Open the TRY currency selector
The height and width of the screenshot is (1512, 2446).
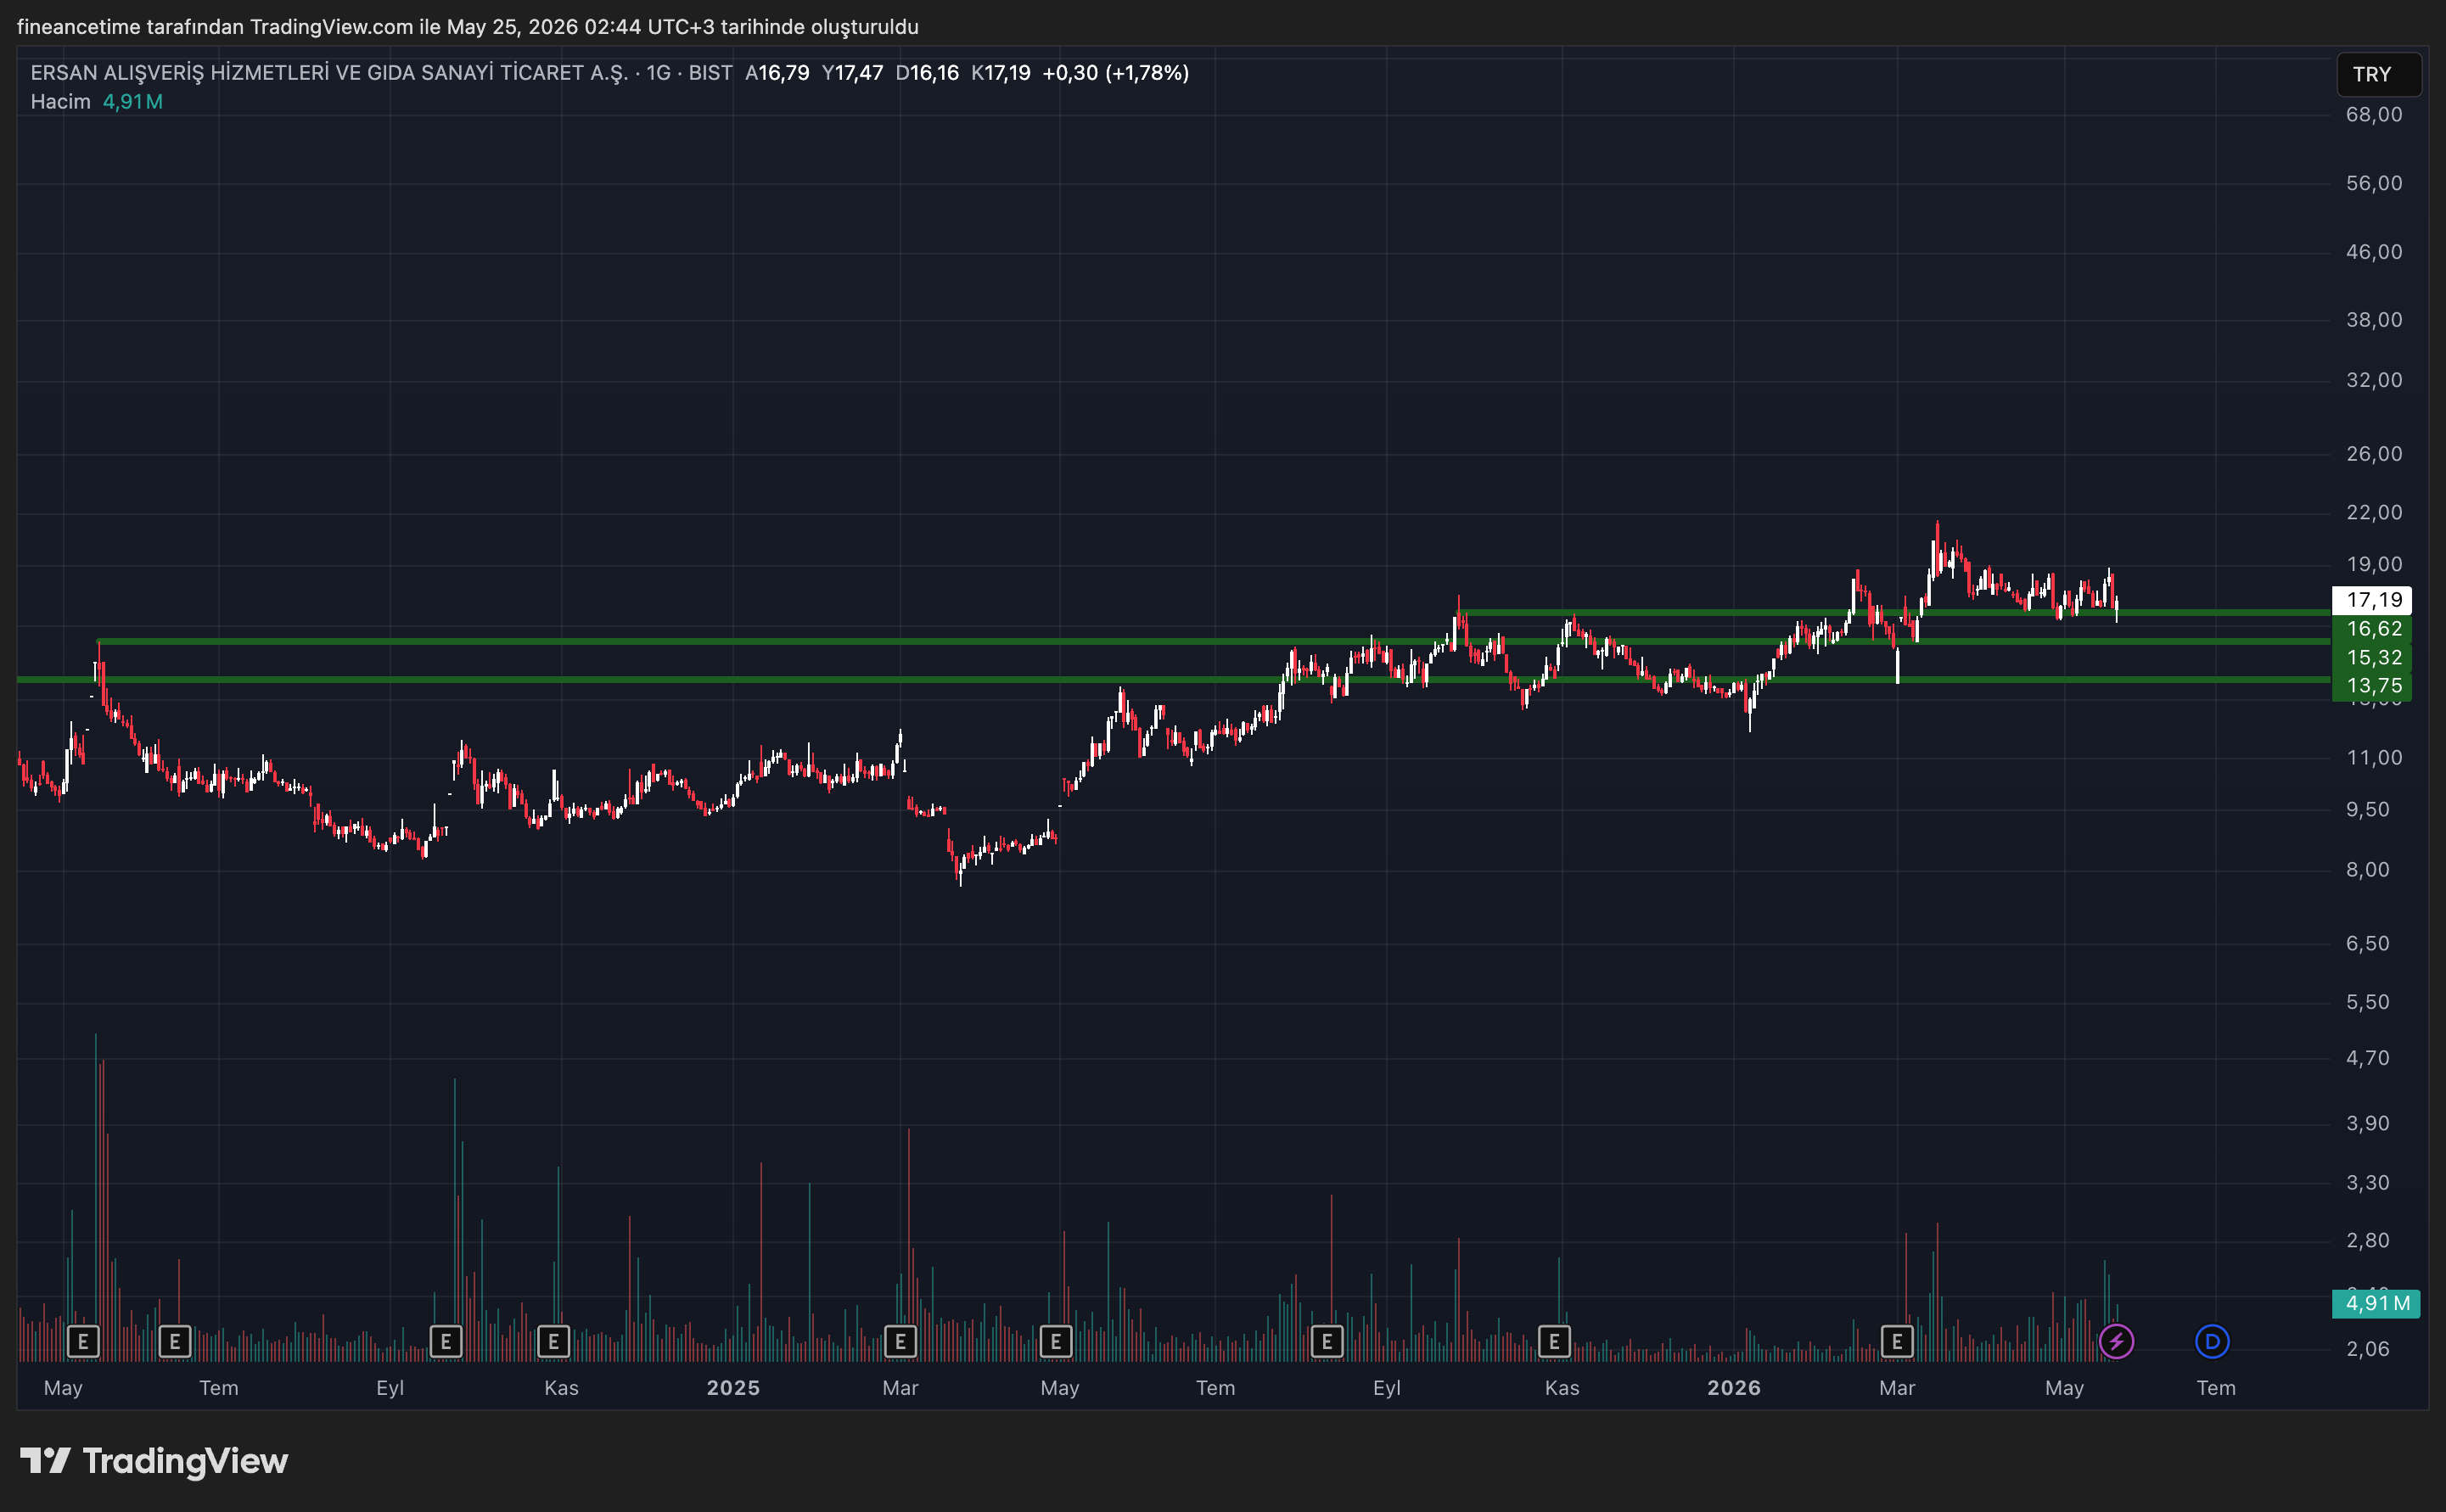pyautogui.click(x=2379, y=74)
